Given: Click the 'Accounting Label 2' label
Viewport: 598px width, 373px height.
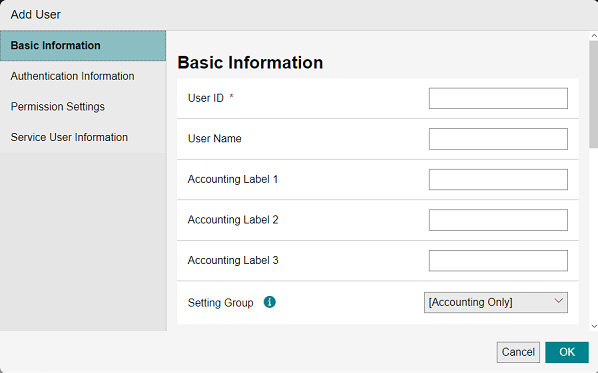Looking at the screenshot, I should (233, 220).
